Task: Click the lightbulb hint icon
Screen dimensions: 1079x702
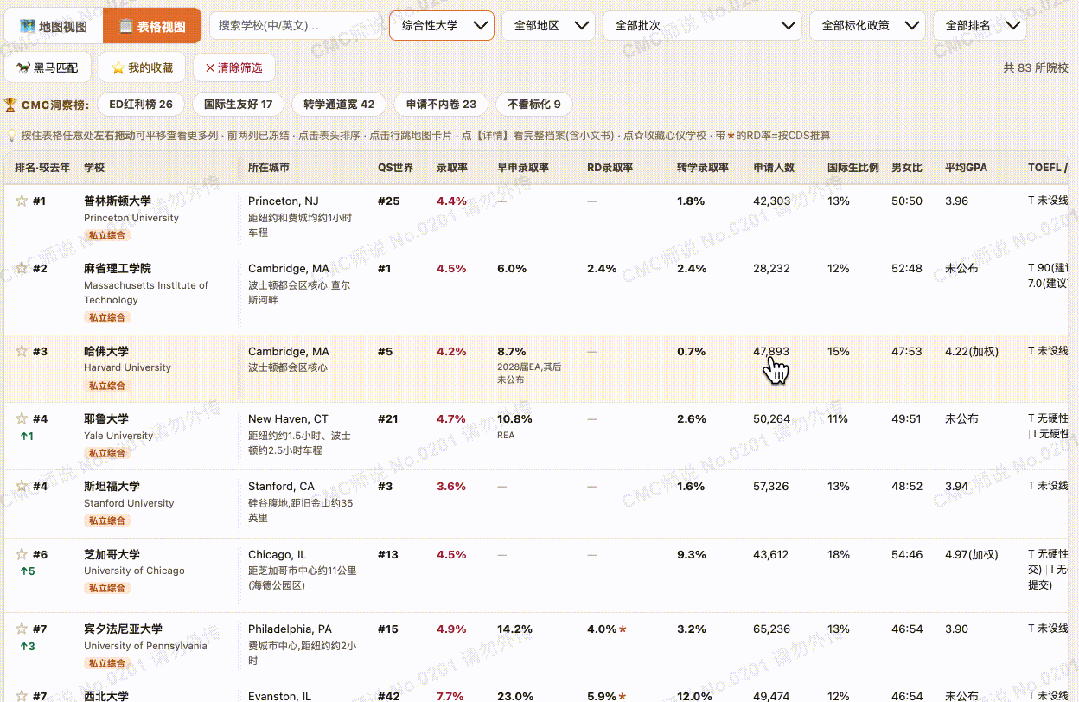Action: click(x=12, y=136)
